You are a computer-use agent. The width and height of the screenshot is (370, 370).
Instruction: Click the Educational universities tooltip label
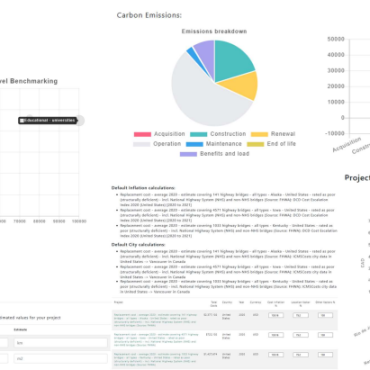click(48, 120)
